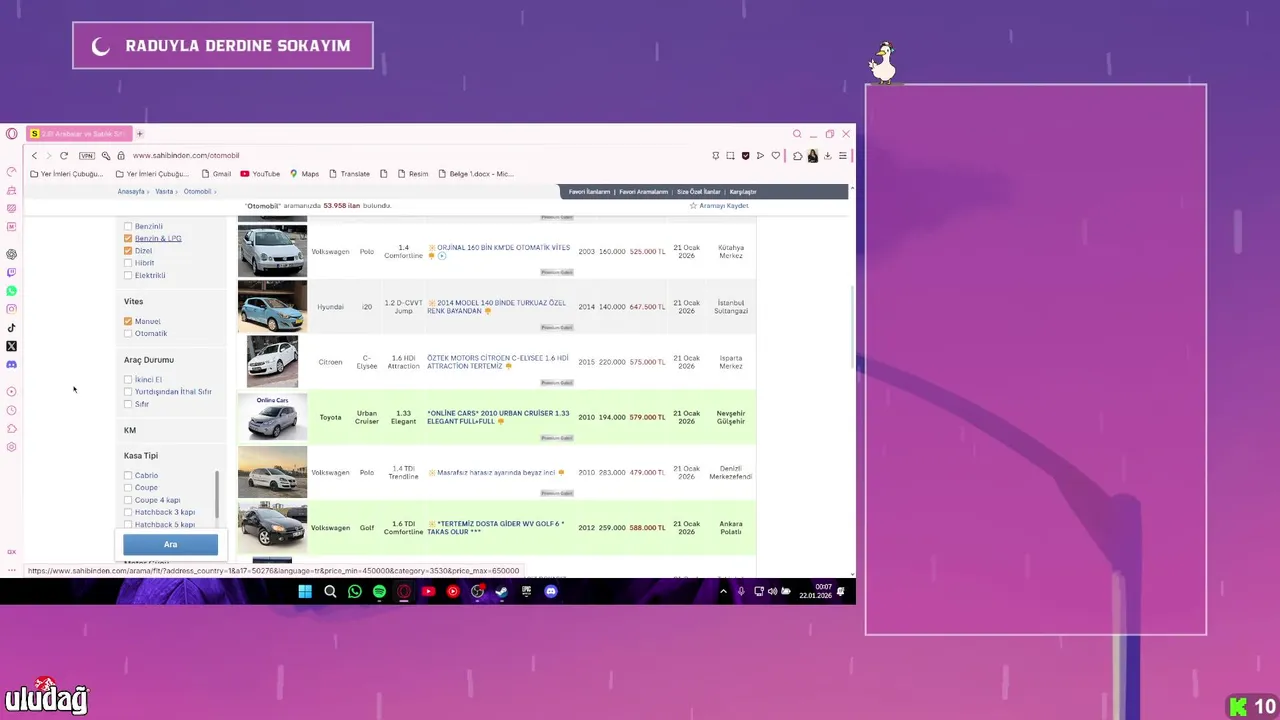Open the blue Hyundai i20 thumbnail
Screen dimensions: 1280x720
(x=272, y=307)
